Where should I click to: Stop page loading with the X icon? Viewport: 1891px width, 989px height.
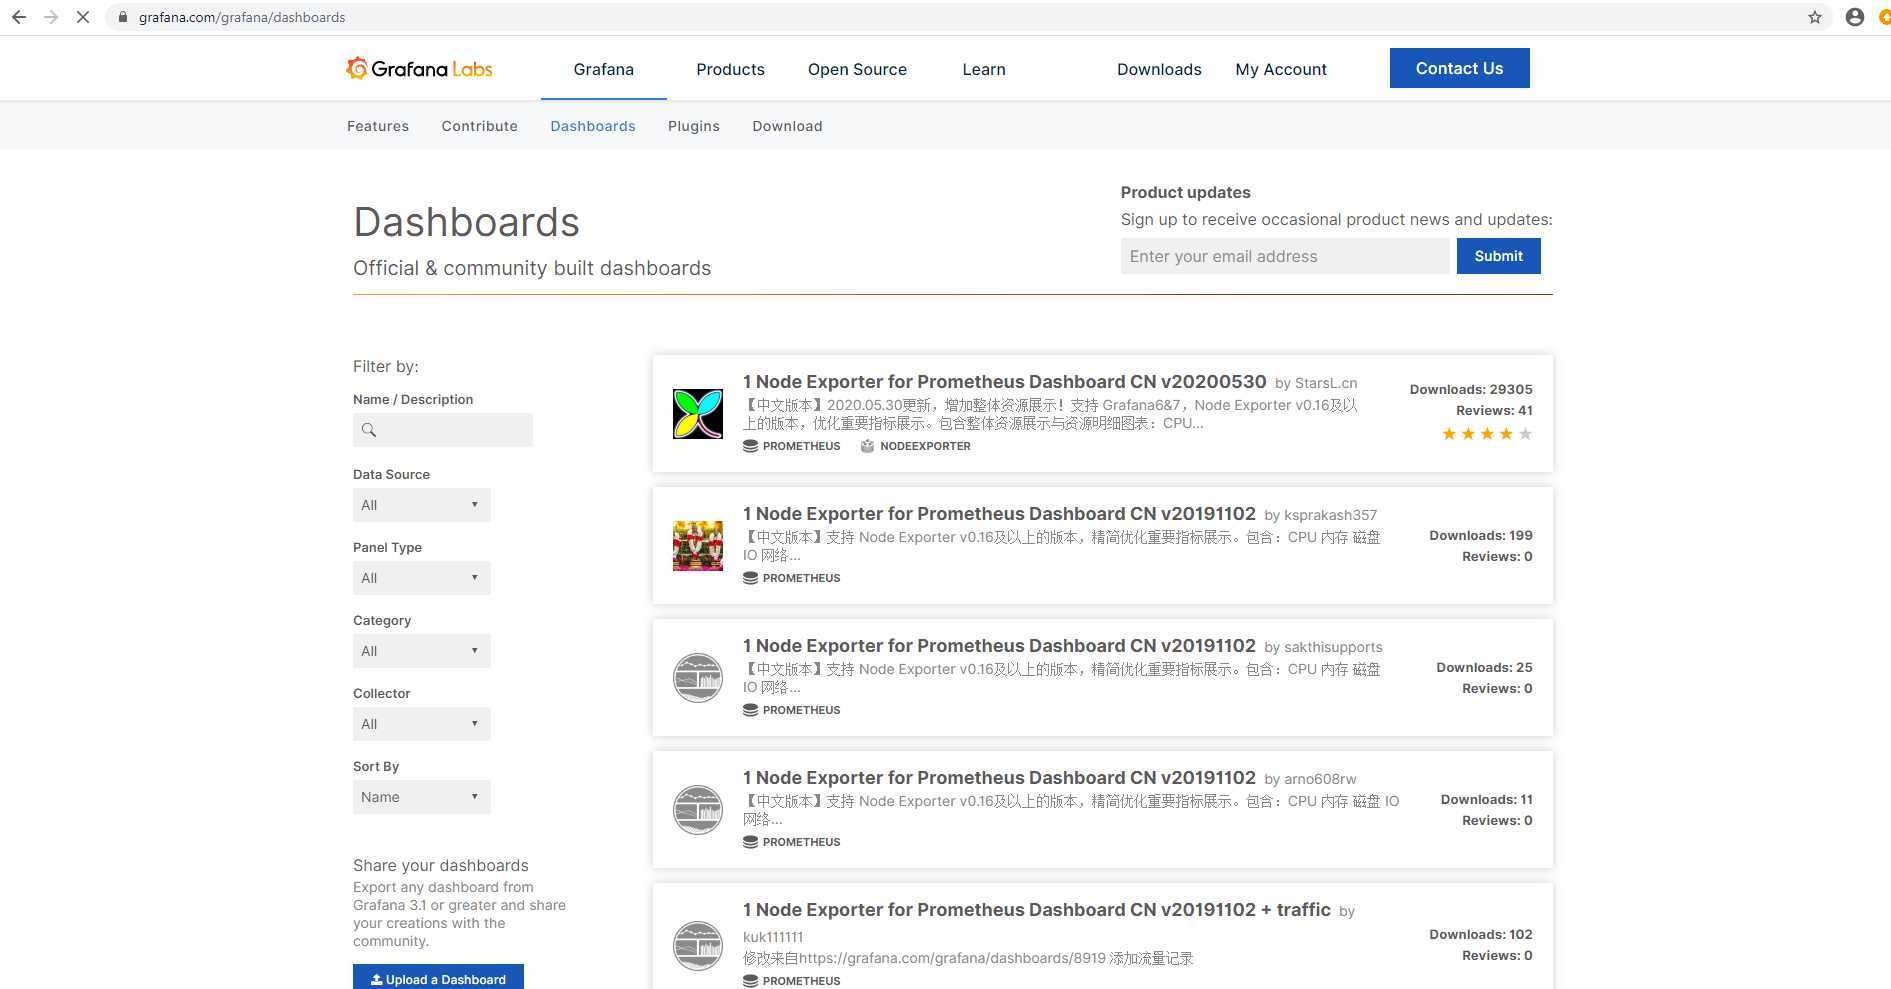click(x=83, y=17)
